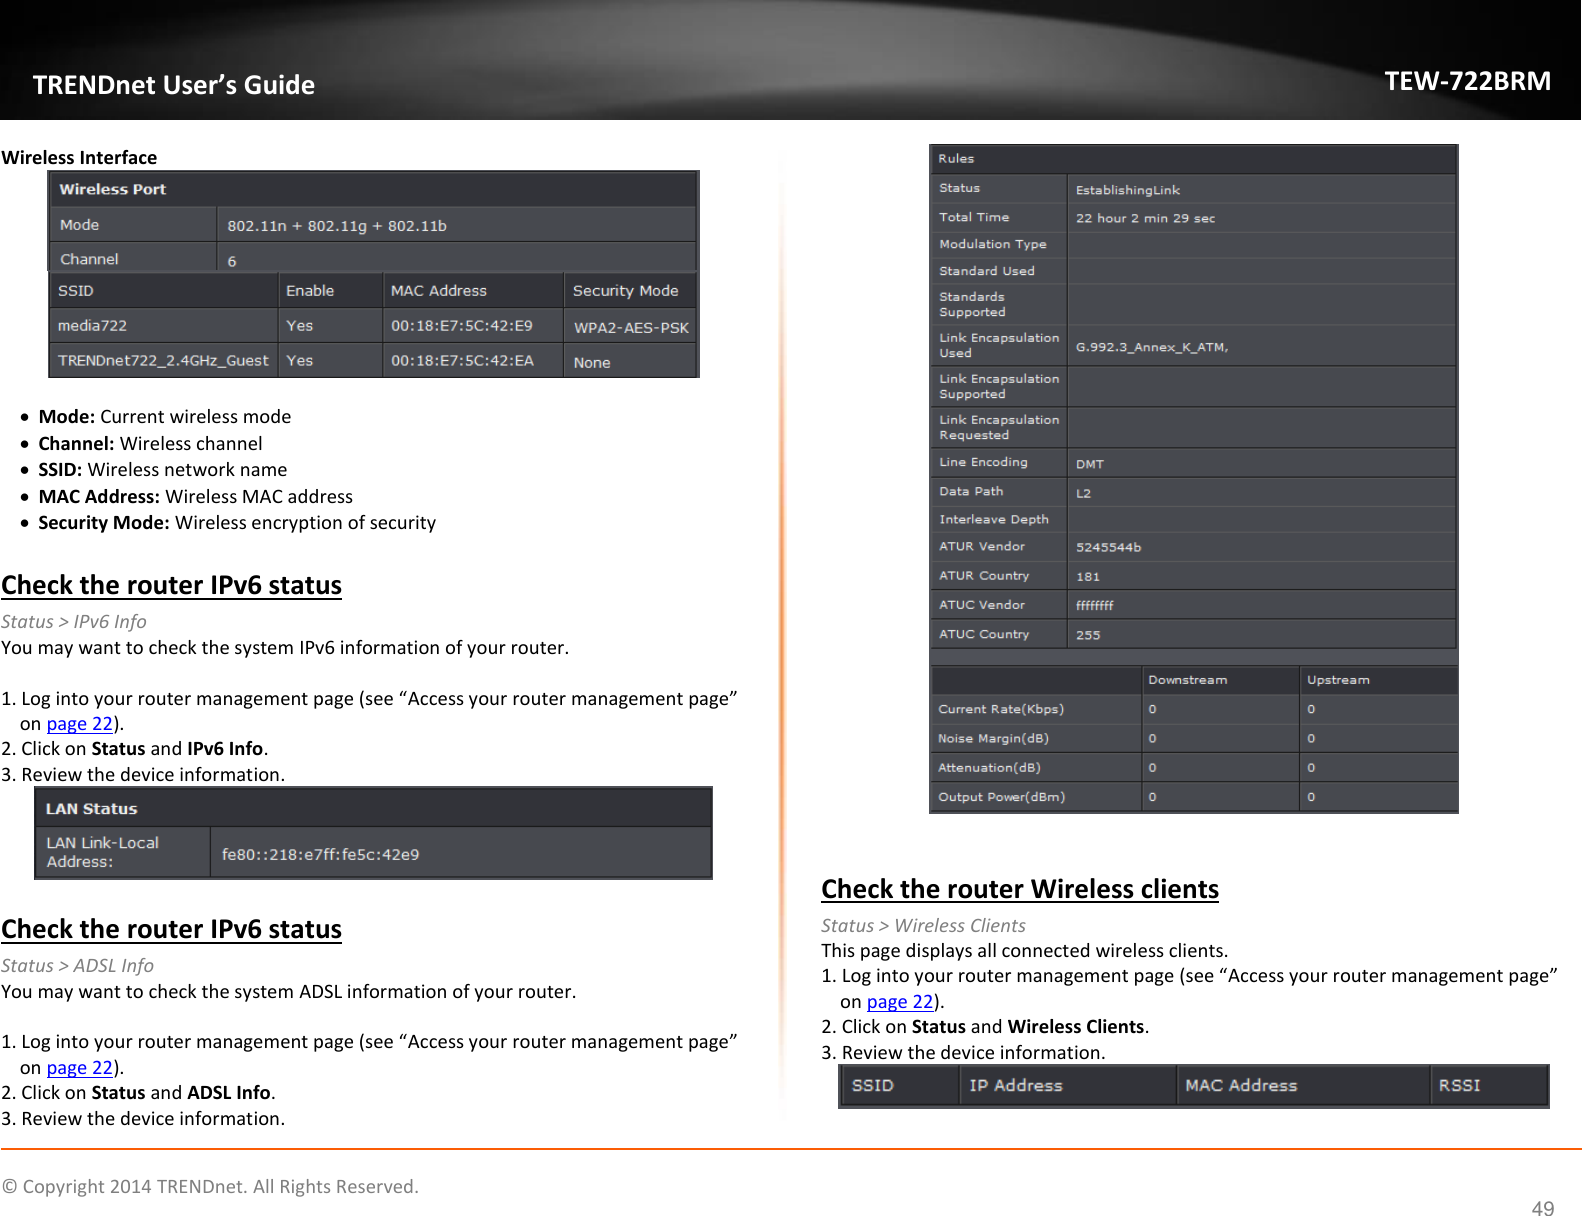This screenshot has width=1582, height=1216.
Task: Click the ATUR Country value 181
Action: tap(1087, 577)
